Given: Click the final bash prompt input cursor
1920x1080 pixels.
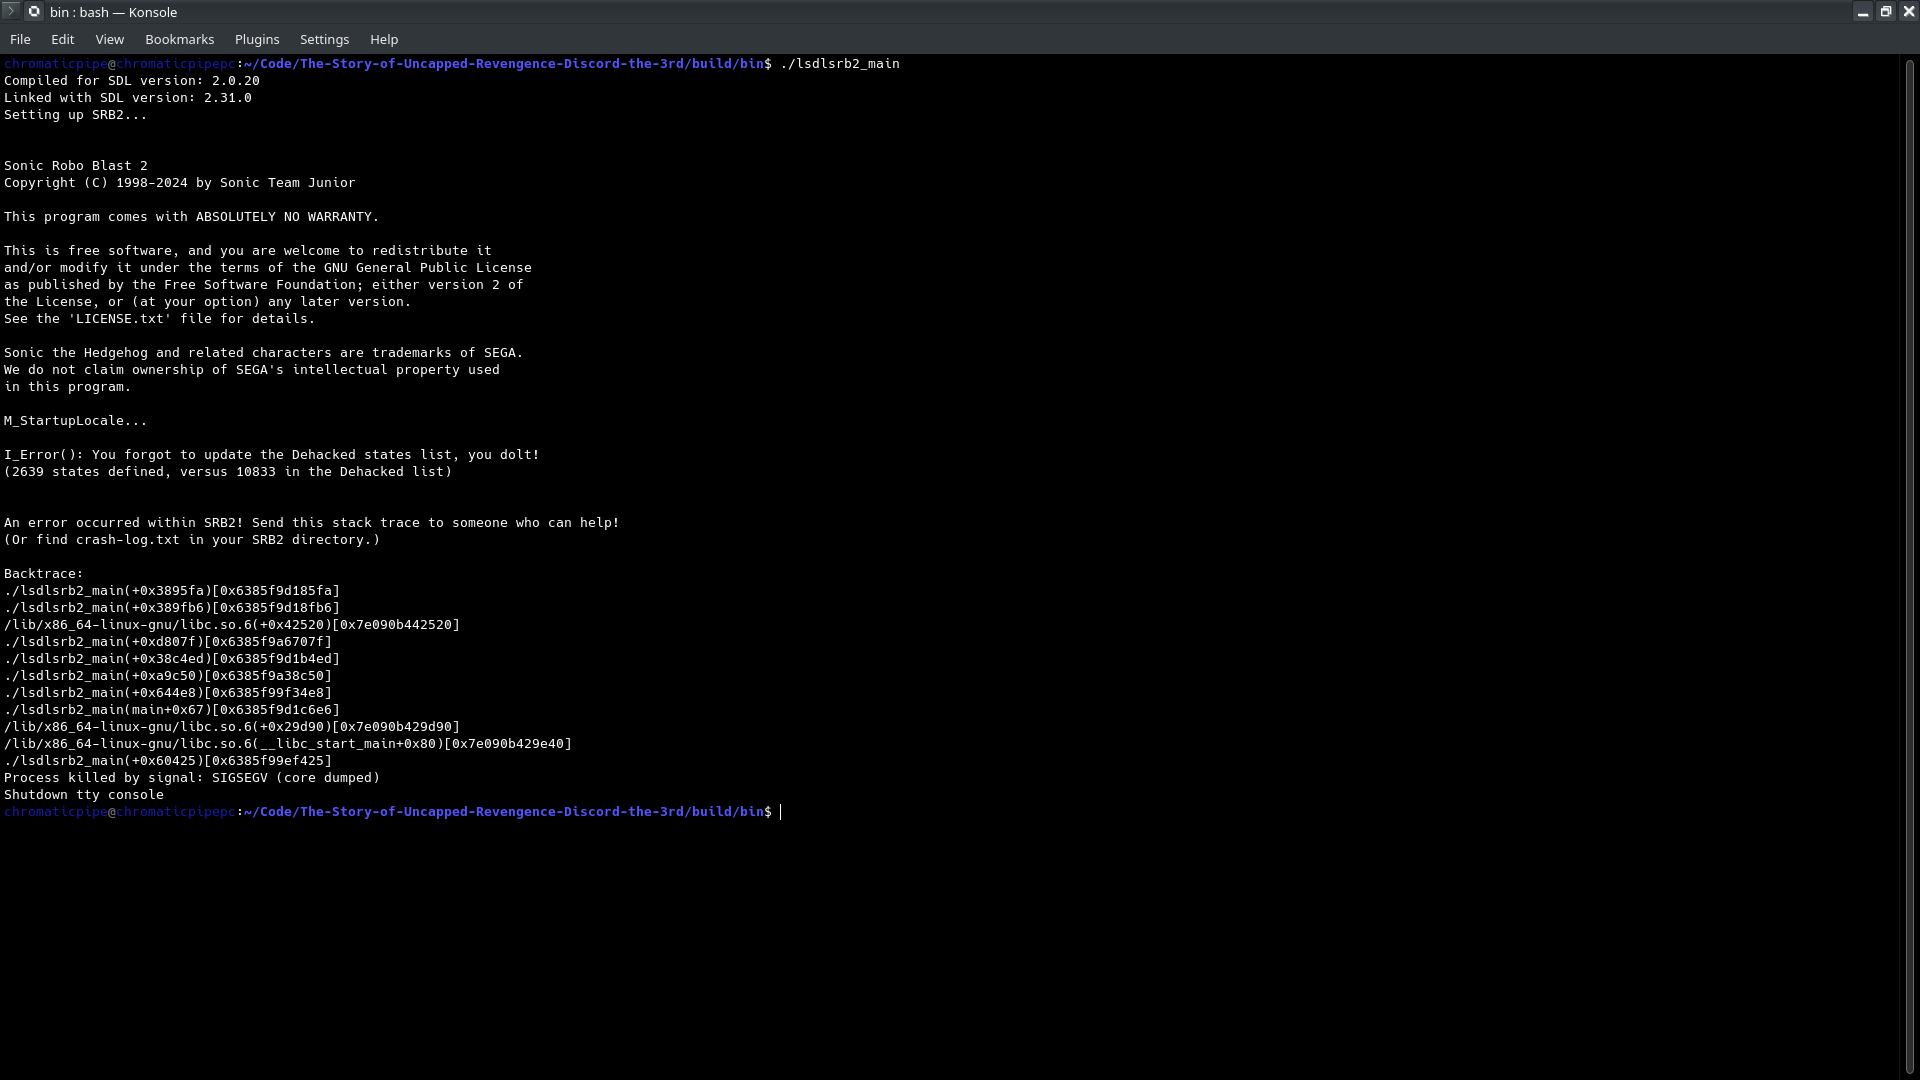Looking at the screenshot, I should click(781, 812).
